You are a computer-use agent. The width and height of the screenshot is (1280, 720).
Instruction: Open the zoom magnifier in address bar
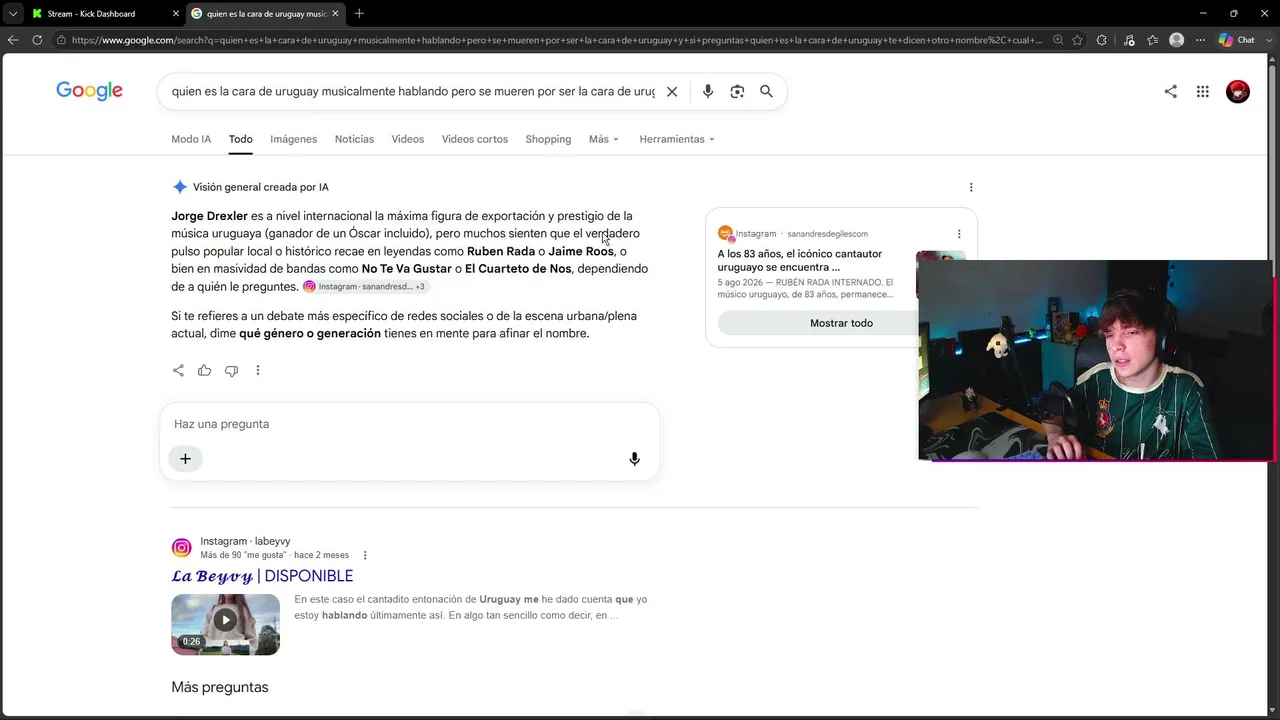(1058, 40)
